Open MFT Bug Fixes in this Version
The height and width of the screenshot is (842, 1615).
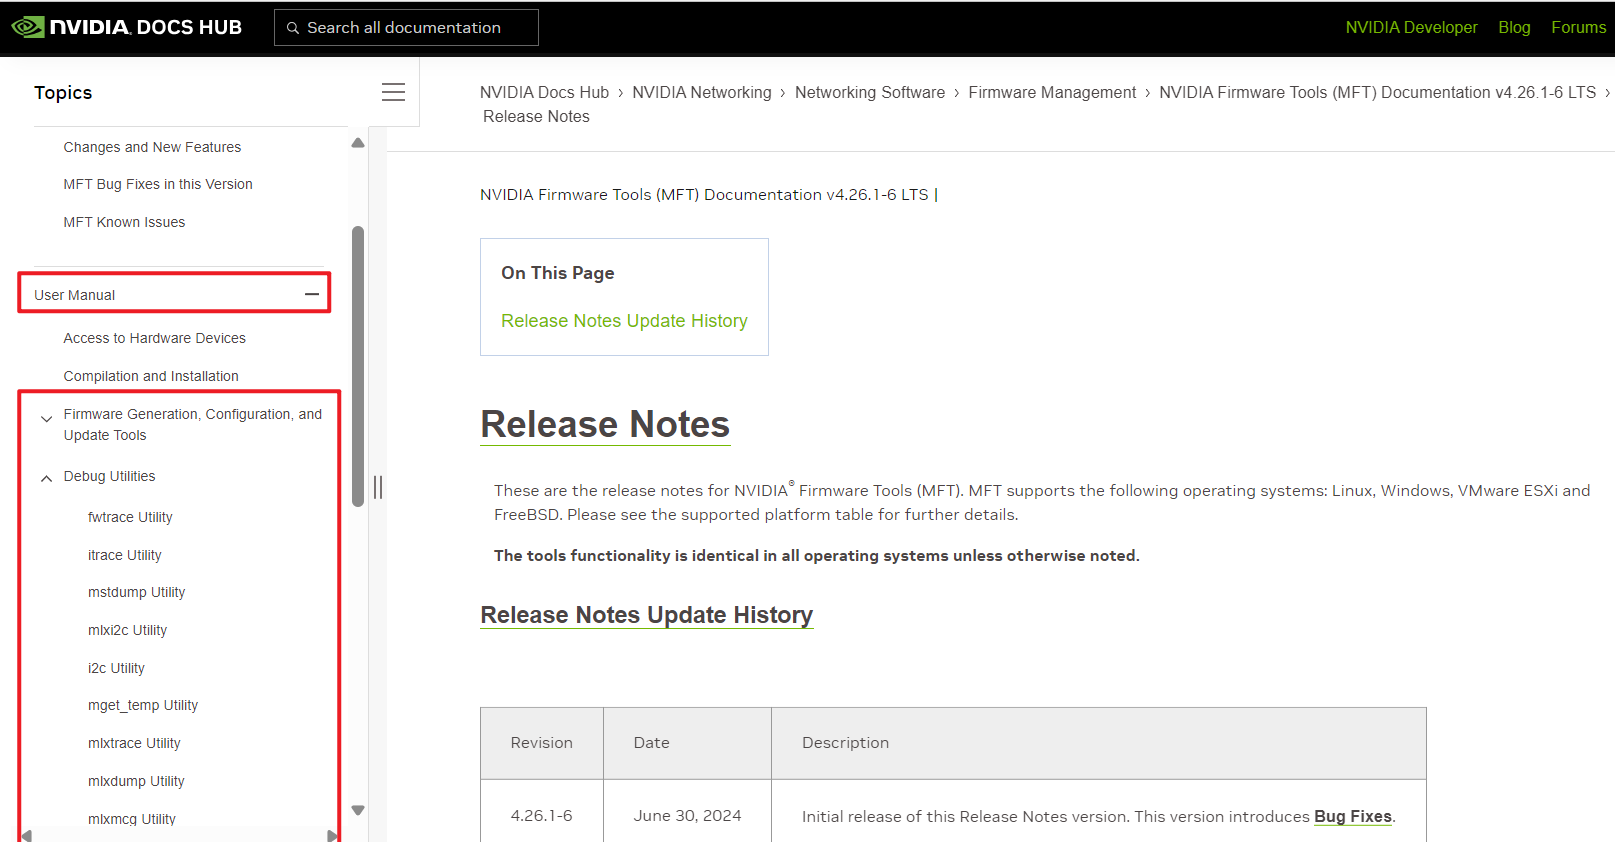pyautogui.click(x=158, y=184)
